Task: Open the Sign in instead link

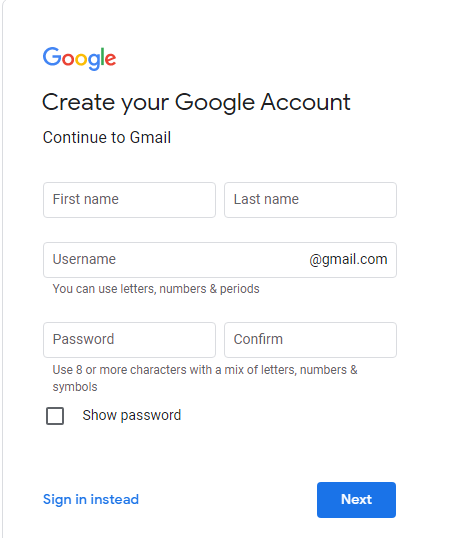Action: tap(91, 500)
